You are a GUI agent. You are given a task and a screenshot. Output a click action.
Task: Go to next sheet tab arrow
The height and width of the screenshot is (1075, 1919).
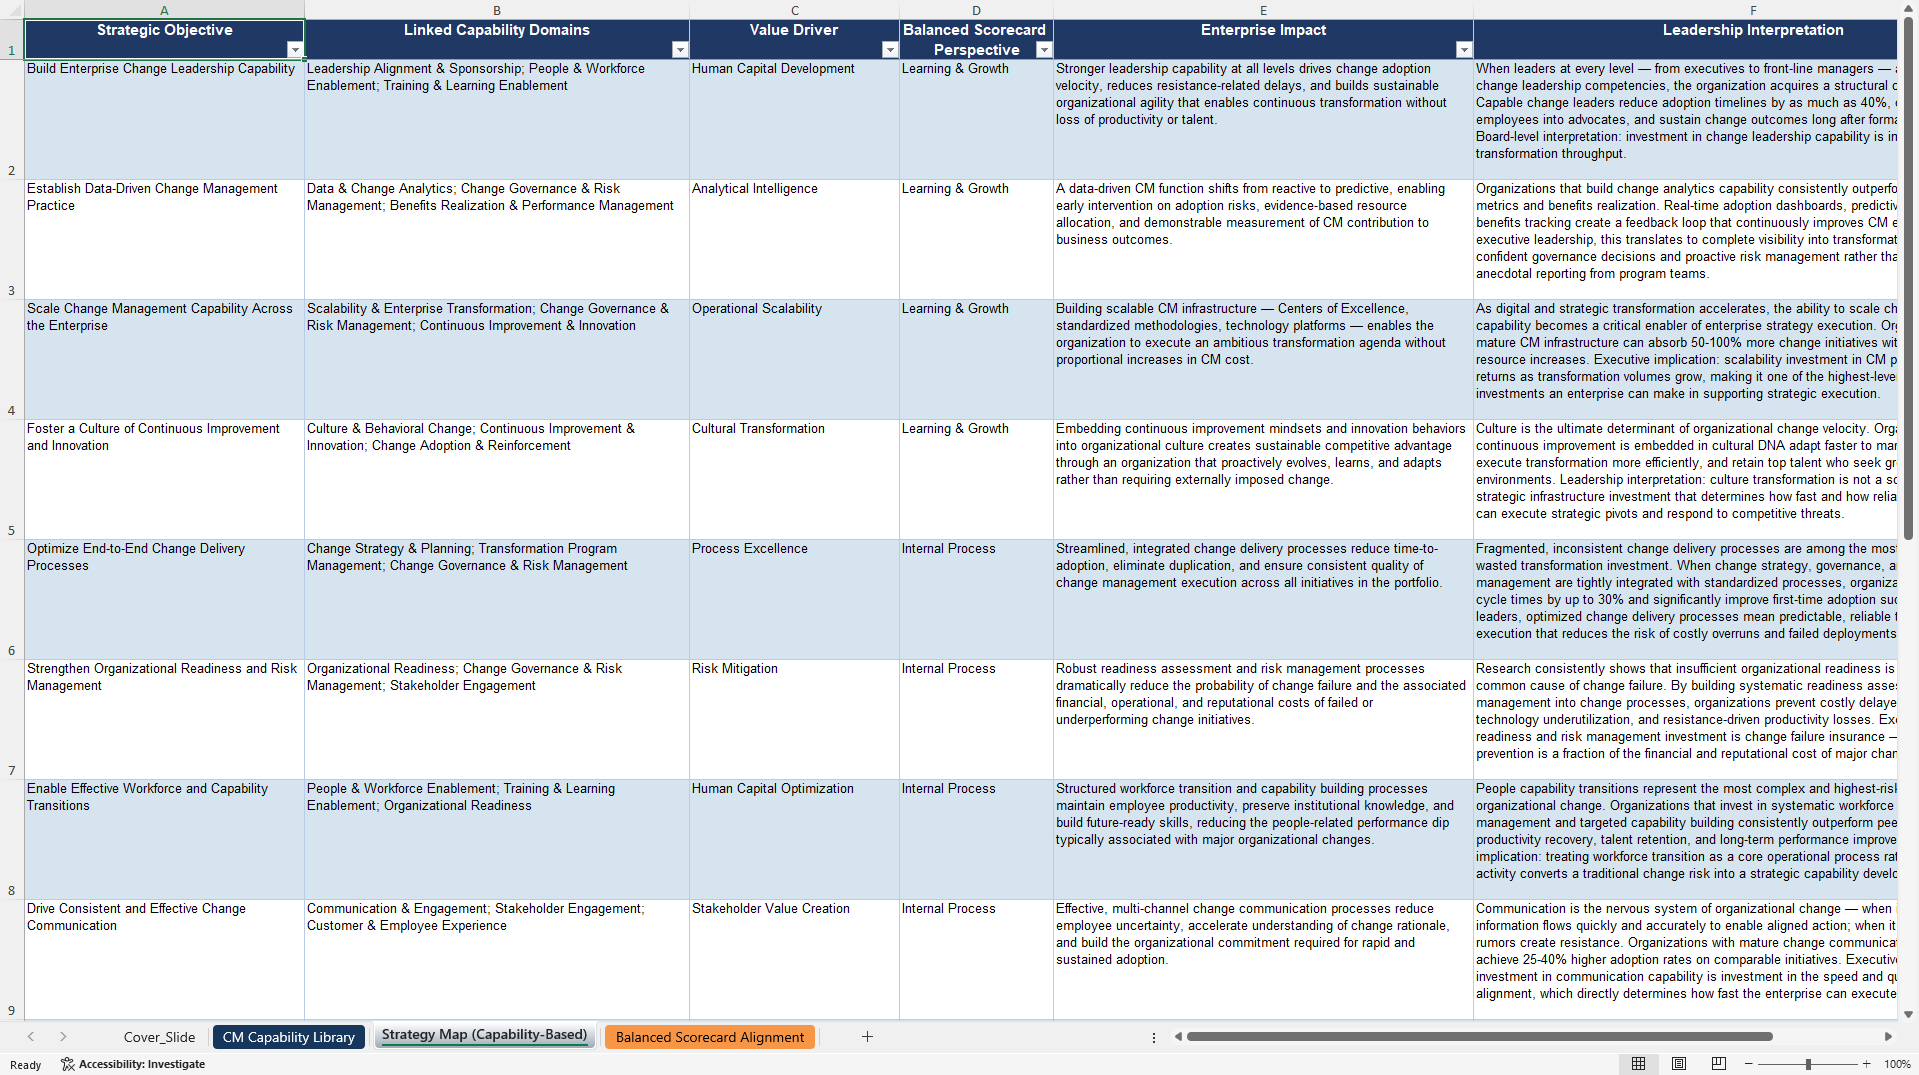click(63, 1037)
